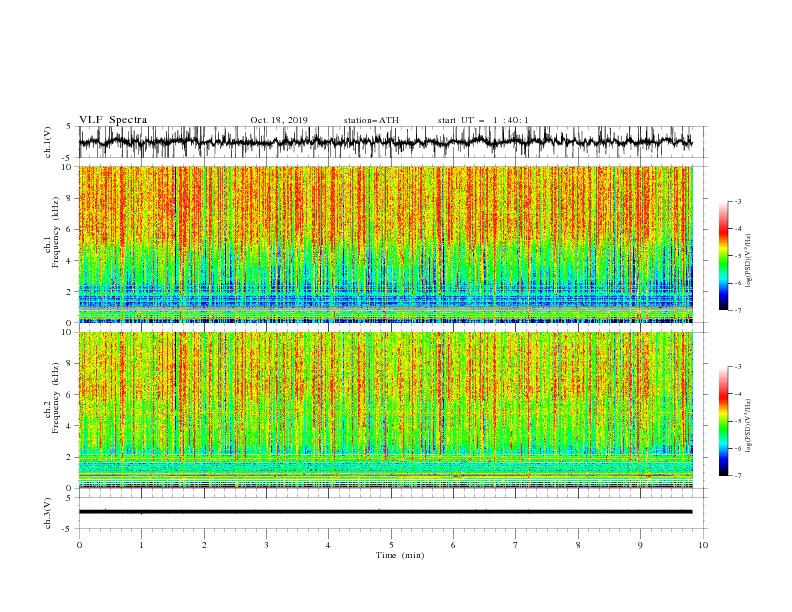Click the 'ch.1(V)' waveform axis label
The image size is (792, 612).
click(48, 142)
